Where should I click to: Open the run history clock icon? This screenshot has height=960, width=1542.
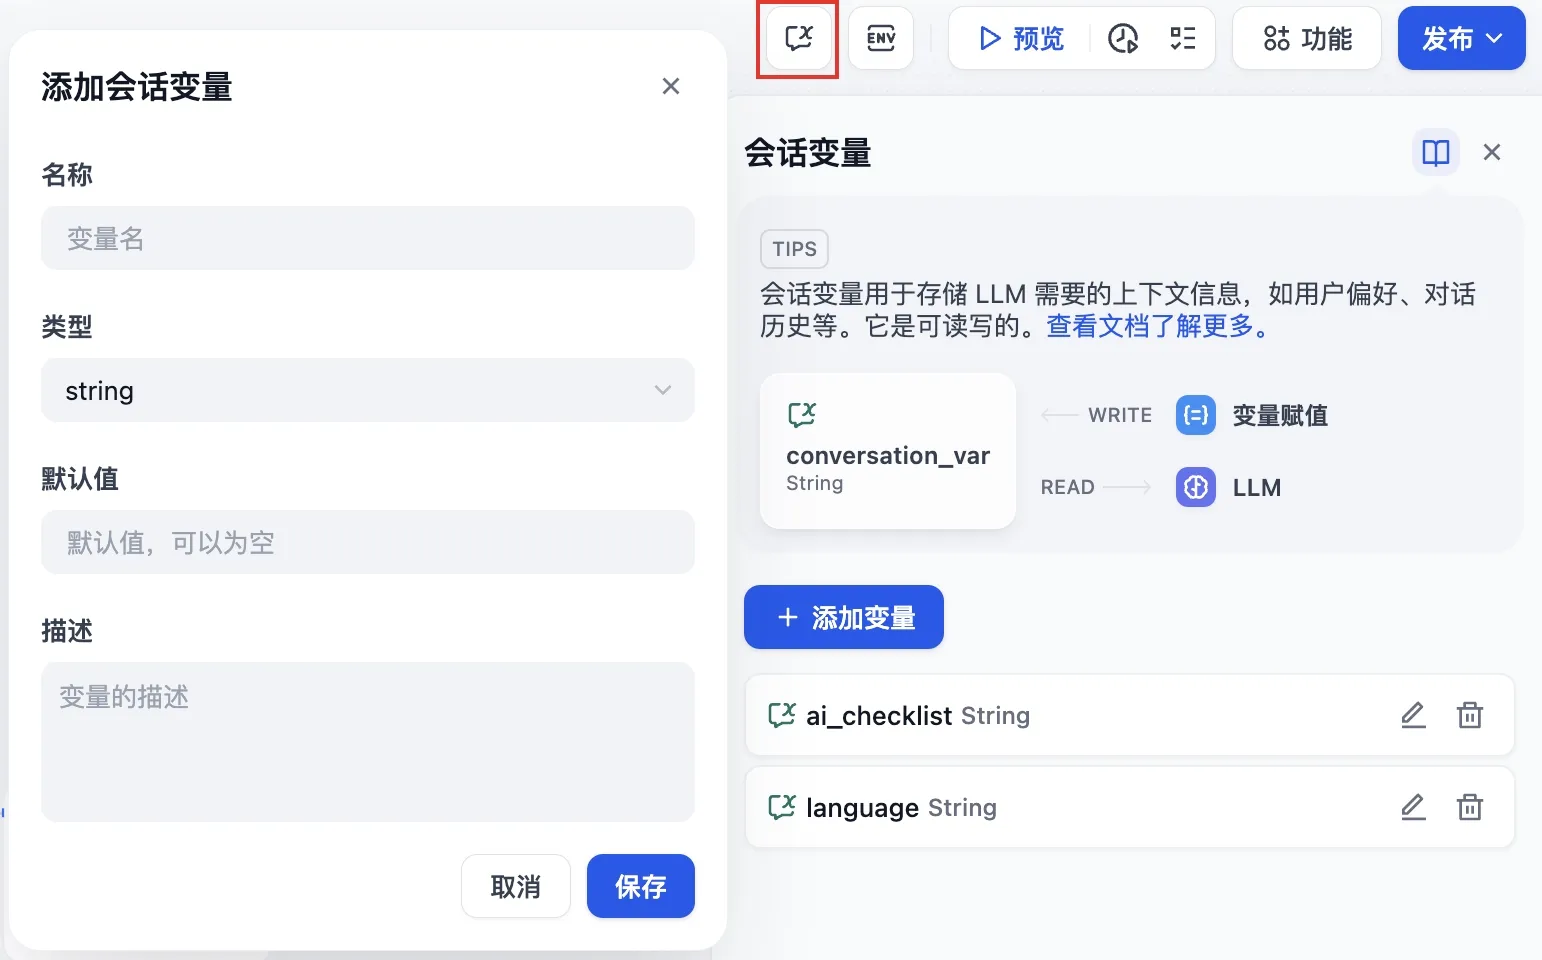click(1123, 39)
